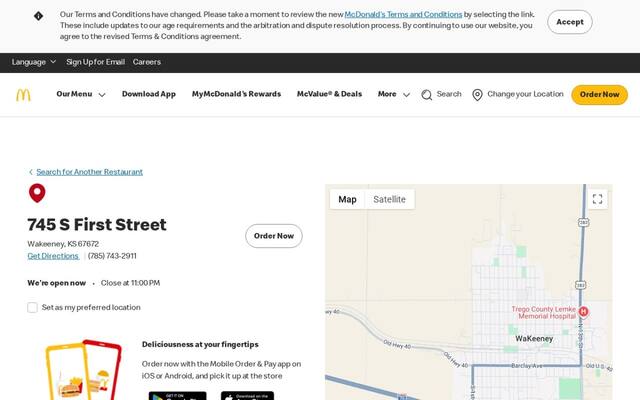This screenshot has height=400, width=640.
Task: Switch to the Satellite view tab
Action: 389,199
